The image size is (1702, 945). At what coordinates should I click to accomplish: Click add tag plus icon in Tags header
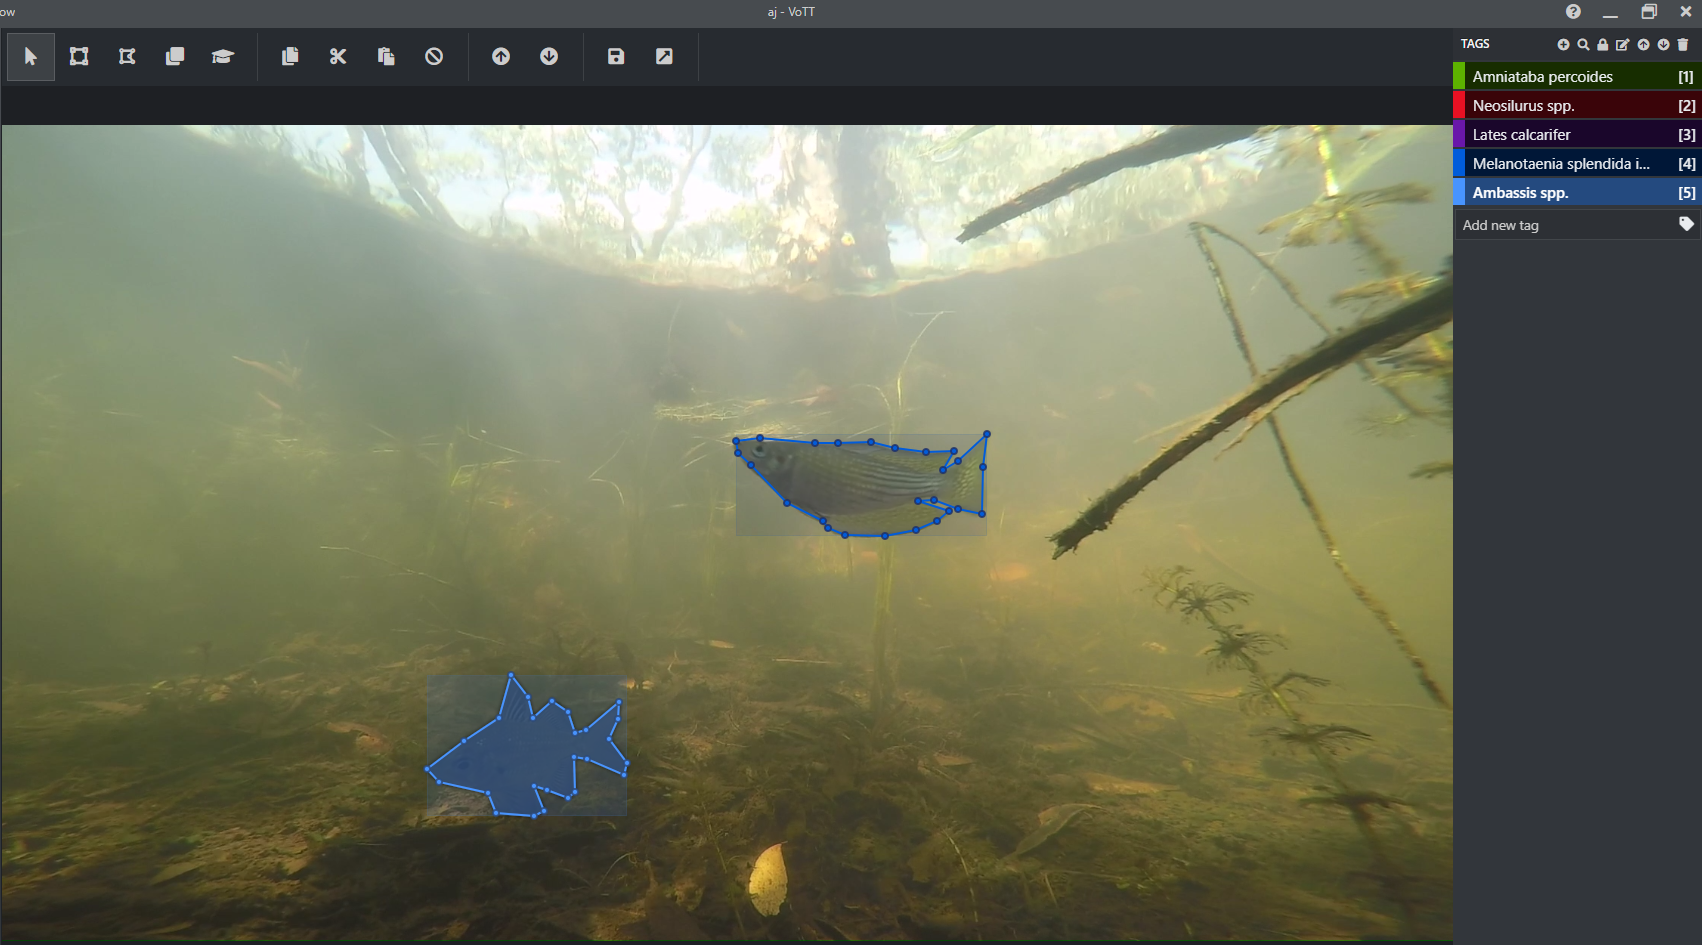coord(1563,44)
